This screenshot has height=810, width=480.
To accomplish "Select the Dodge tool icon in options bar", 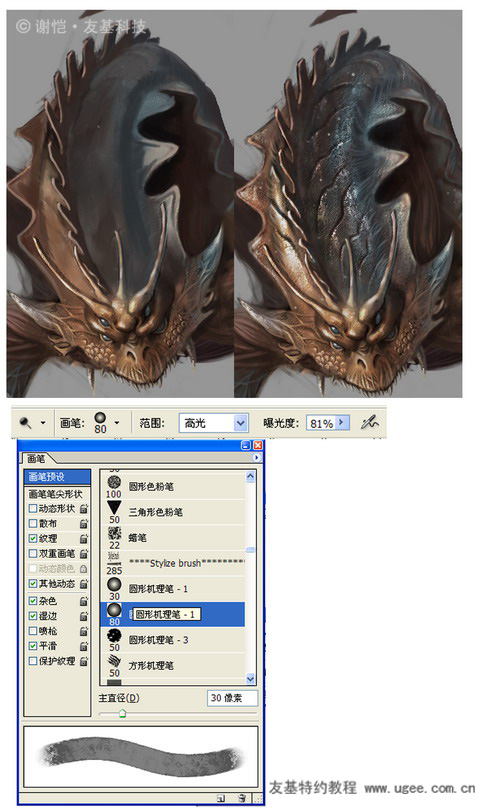I will (26, 423).
